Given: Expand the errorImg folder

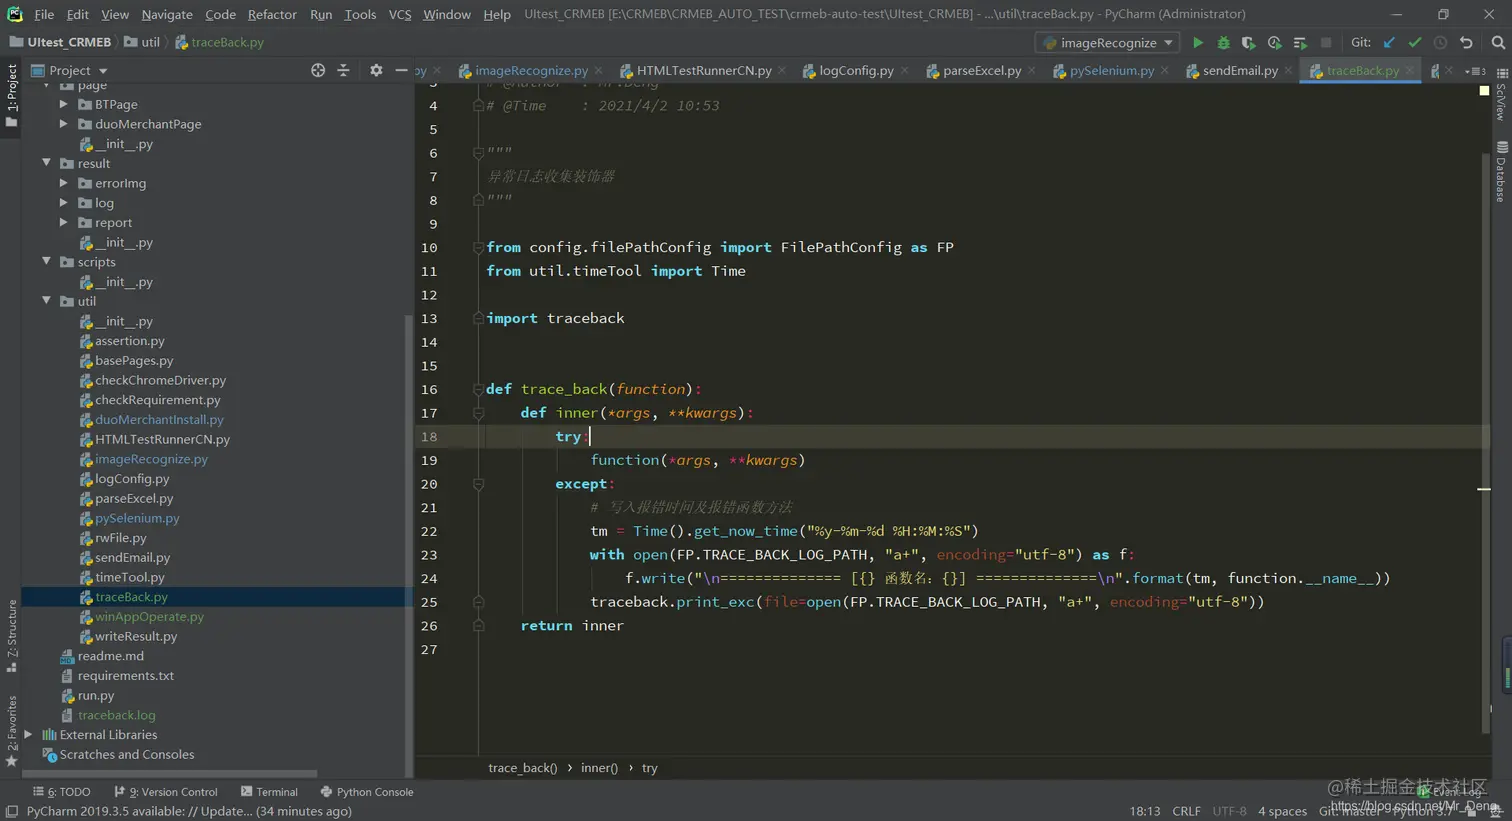Looking at the screenshot, I should pos(64,183).
